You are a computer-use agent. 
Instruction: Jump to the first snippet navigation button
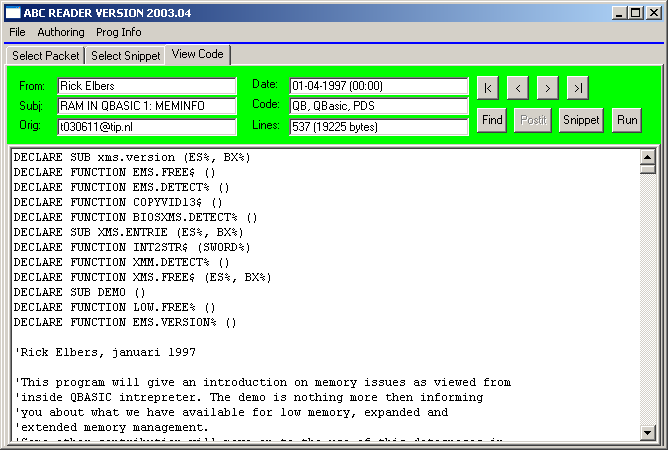pyautogui.click(x=487, y=88)
